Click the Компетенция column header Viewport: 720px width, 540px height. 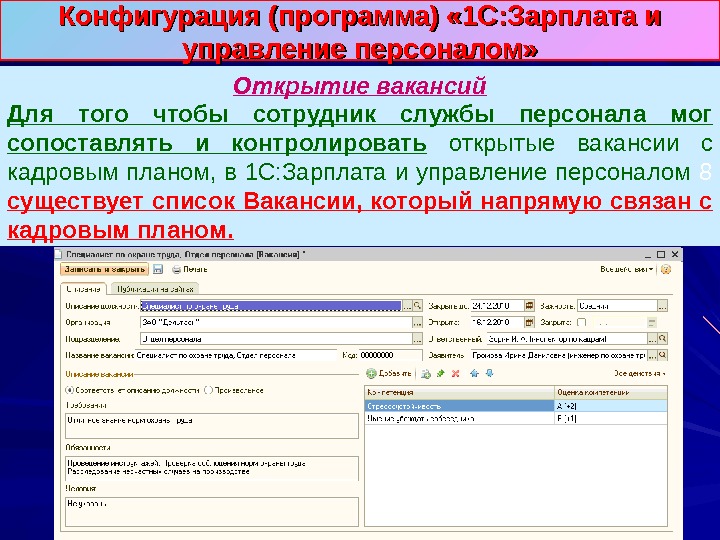[460, 393]
